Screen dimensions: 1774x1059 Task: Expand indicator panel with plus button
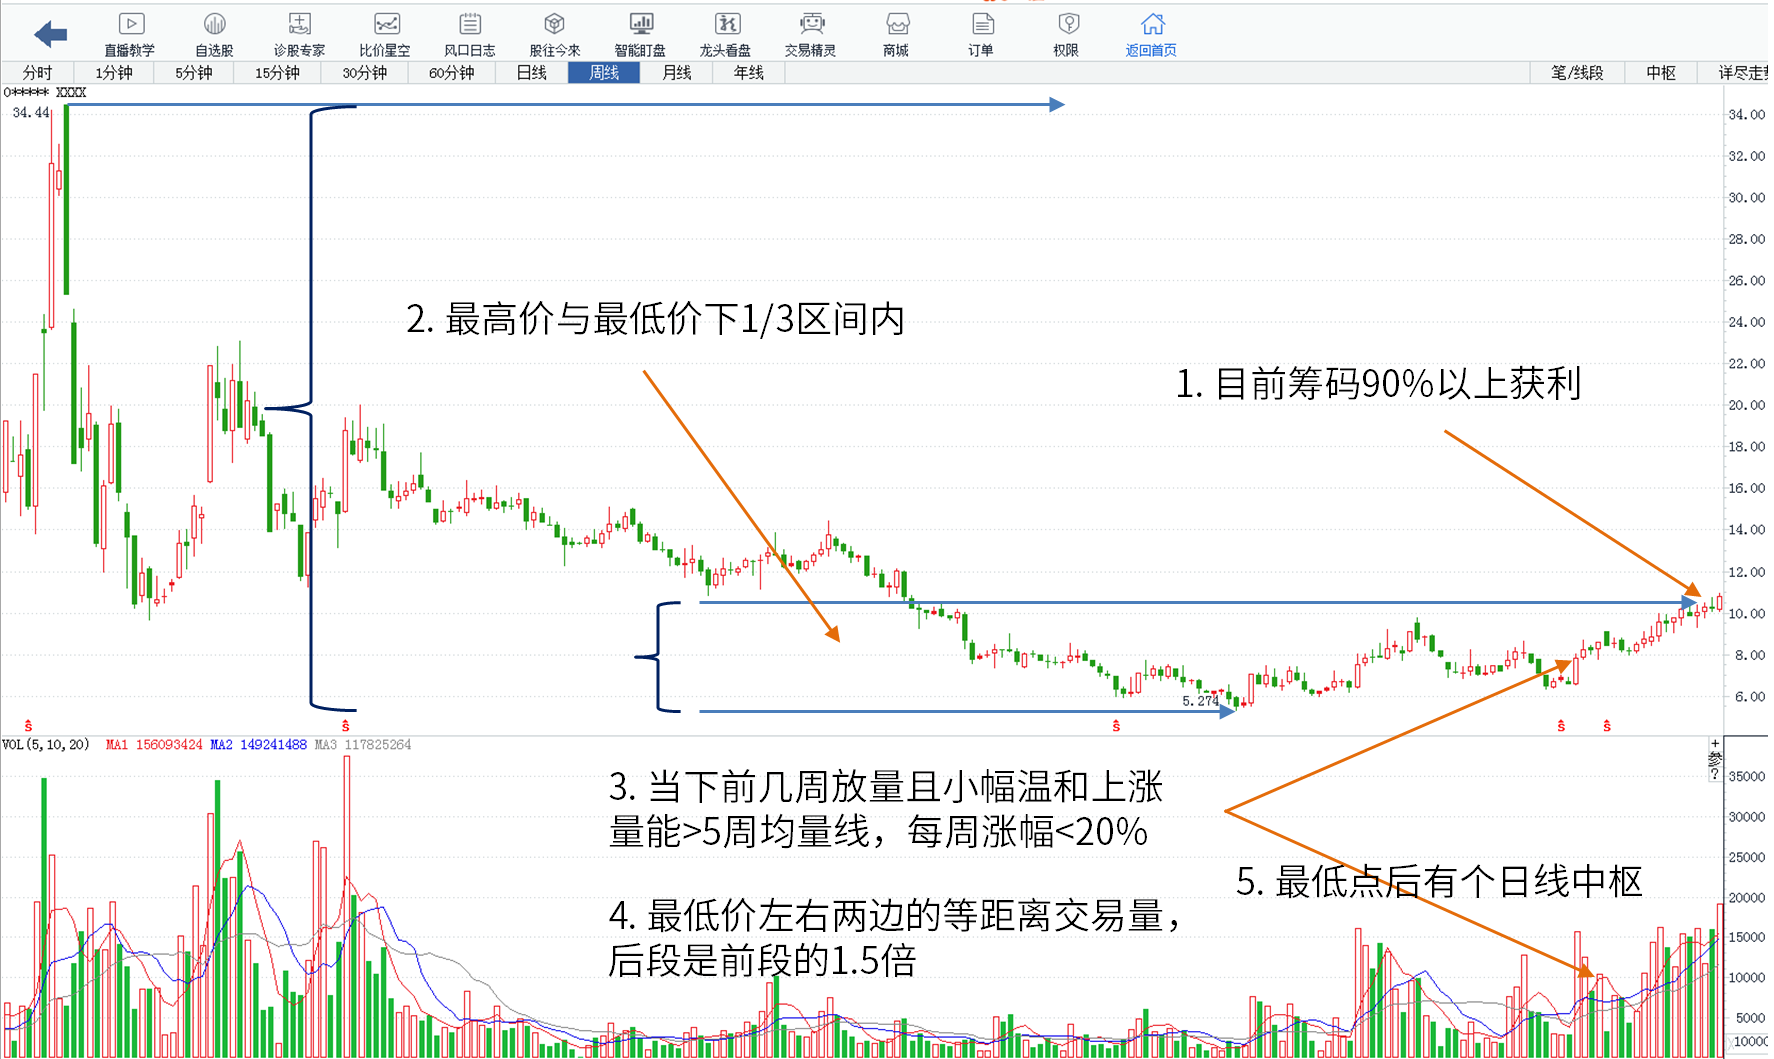pos(1715,744)
